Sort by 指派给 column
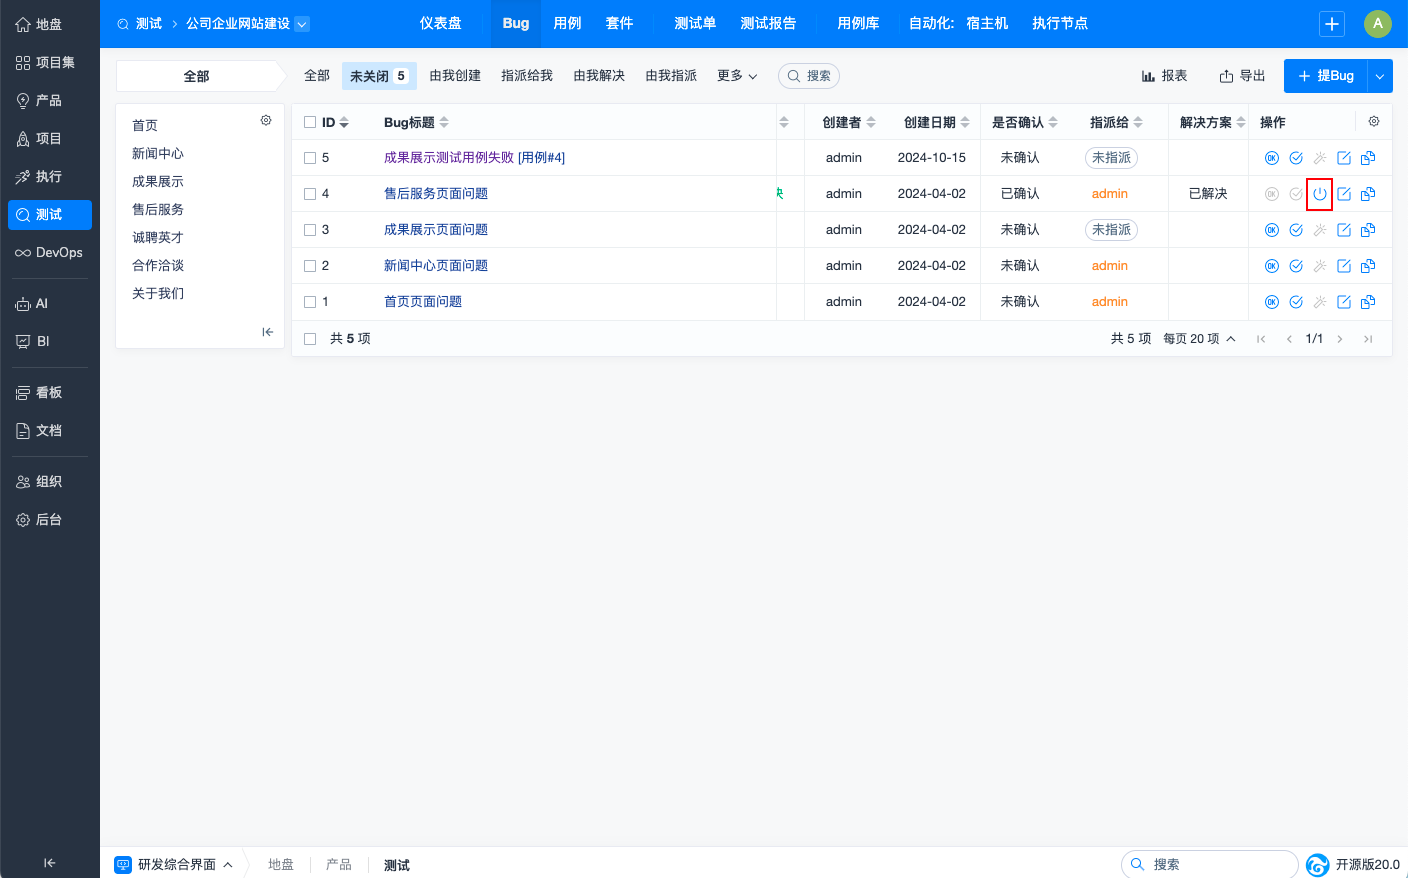The image size is (1408, 878). pyautogui.click(x=1116, y=122)
